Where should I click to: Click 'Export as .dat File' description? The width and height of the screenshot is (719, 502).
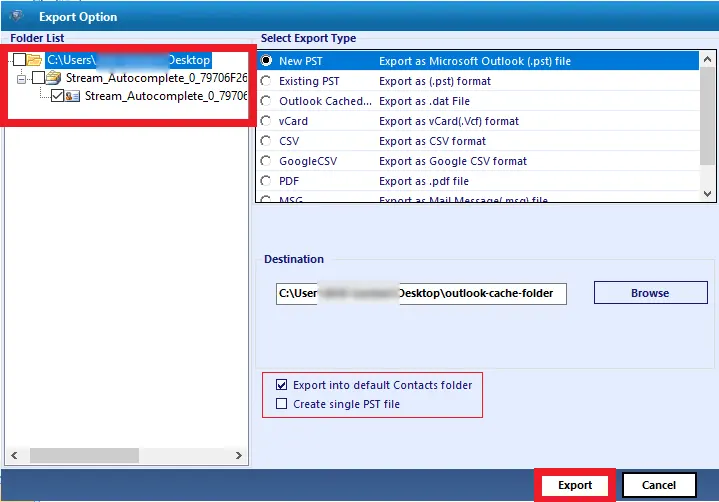(x=424, y=101)
